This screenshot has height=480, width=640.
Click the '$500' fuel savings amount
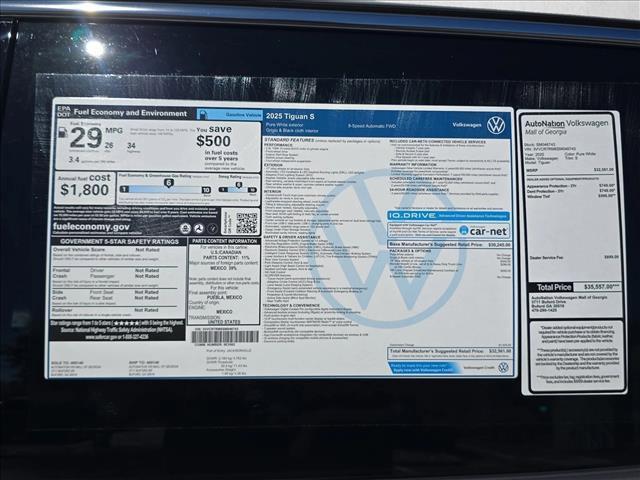(213, 141)
